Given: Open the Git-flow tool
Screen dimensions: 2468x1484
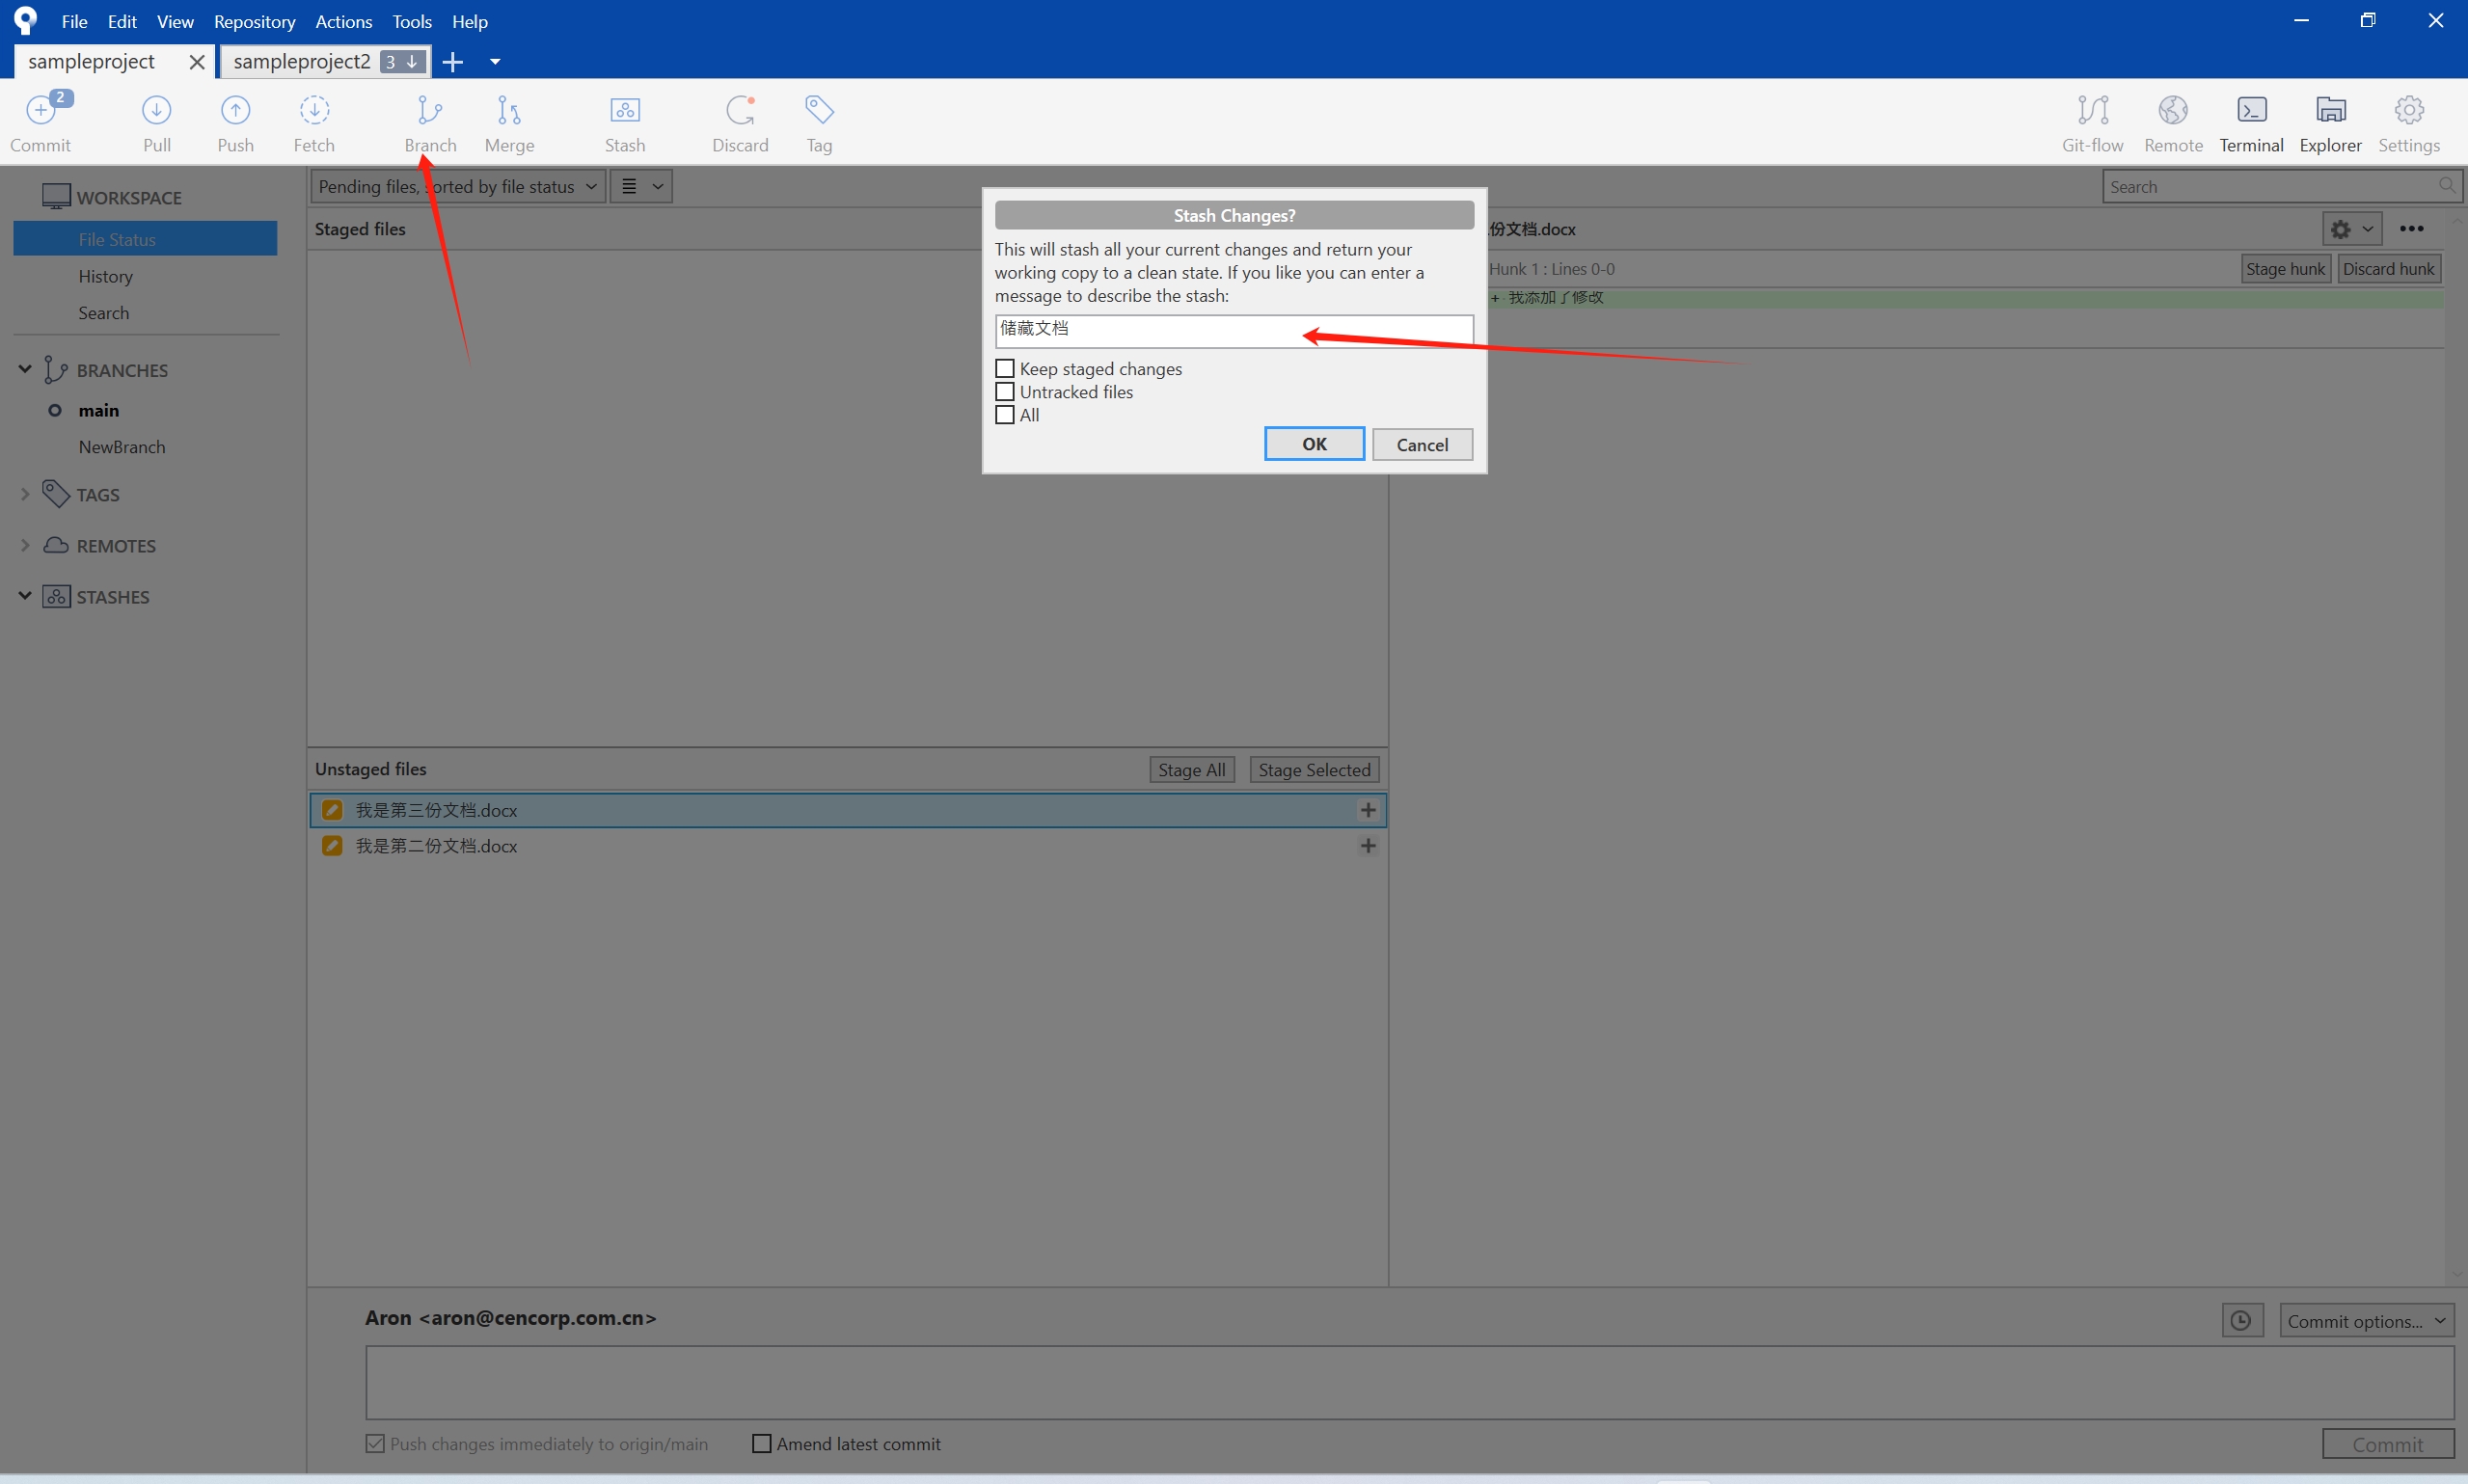Looking at the screenshot, I should click(x=2092, y=122).
